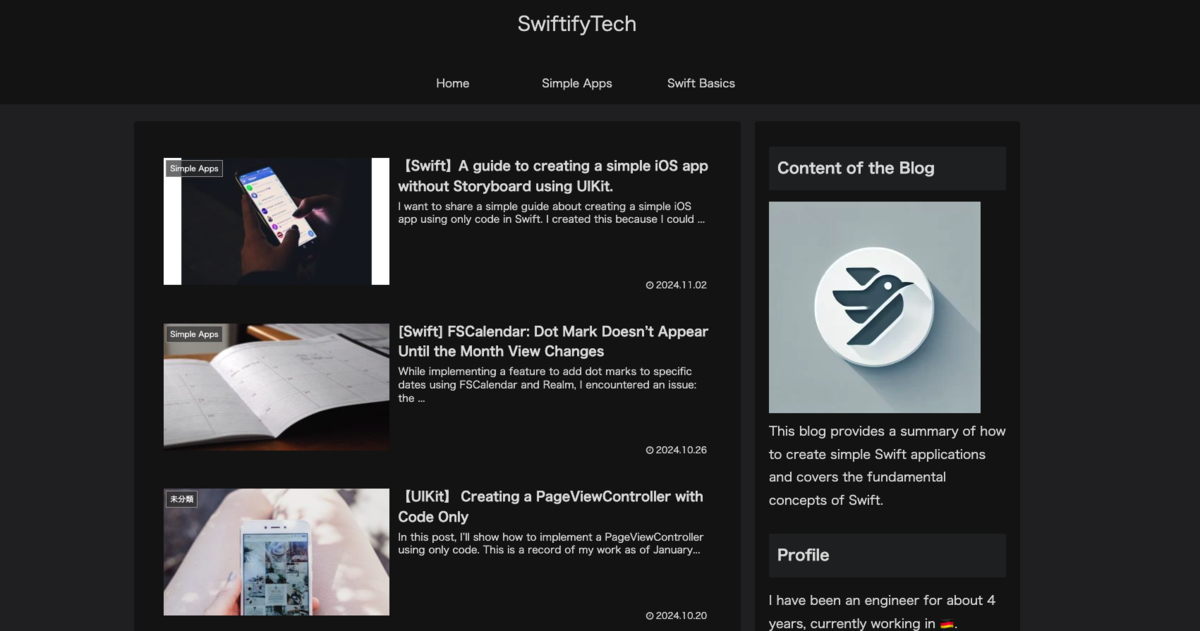Open the iOS app without Storyboard article

tap(553, 176)
